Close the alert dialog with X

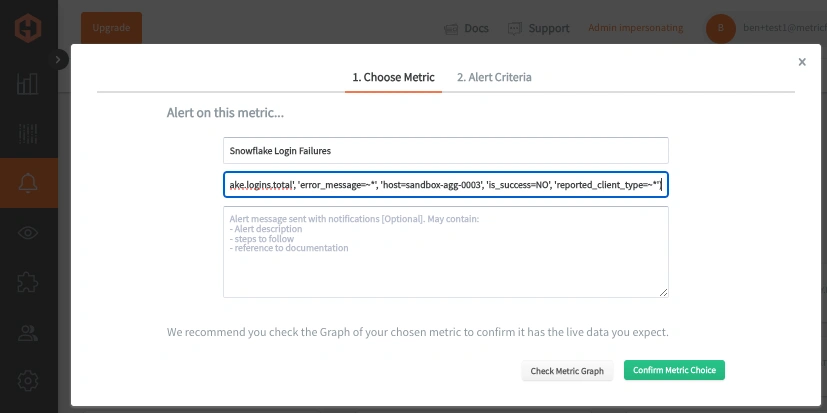802,62
